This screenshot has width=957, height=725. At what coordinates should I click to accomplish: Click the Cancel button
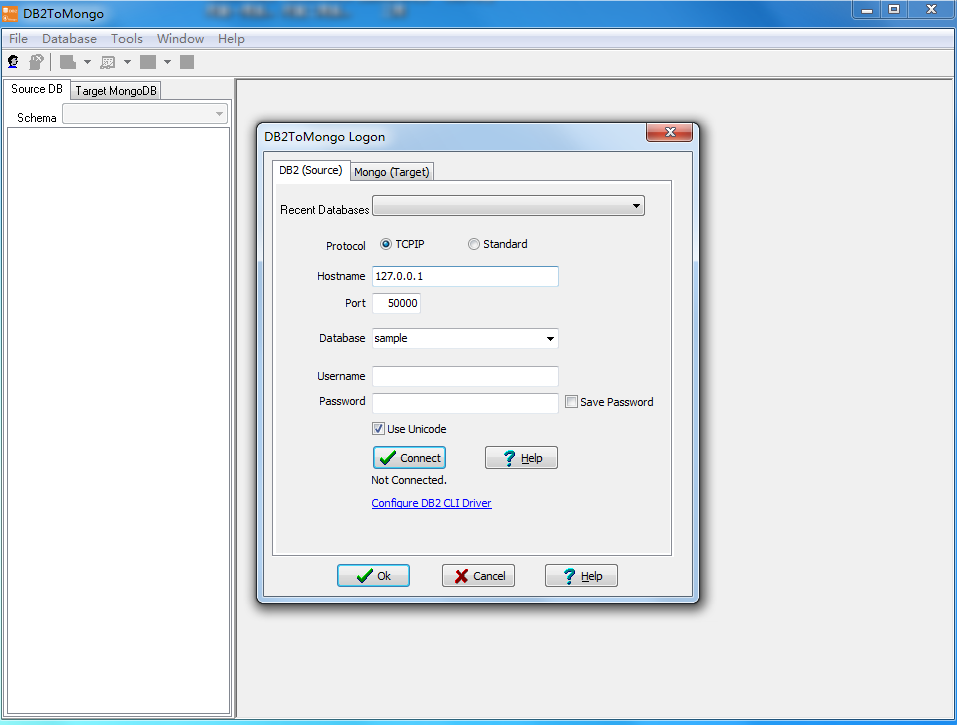coord(478,575)
